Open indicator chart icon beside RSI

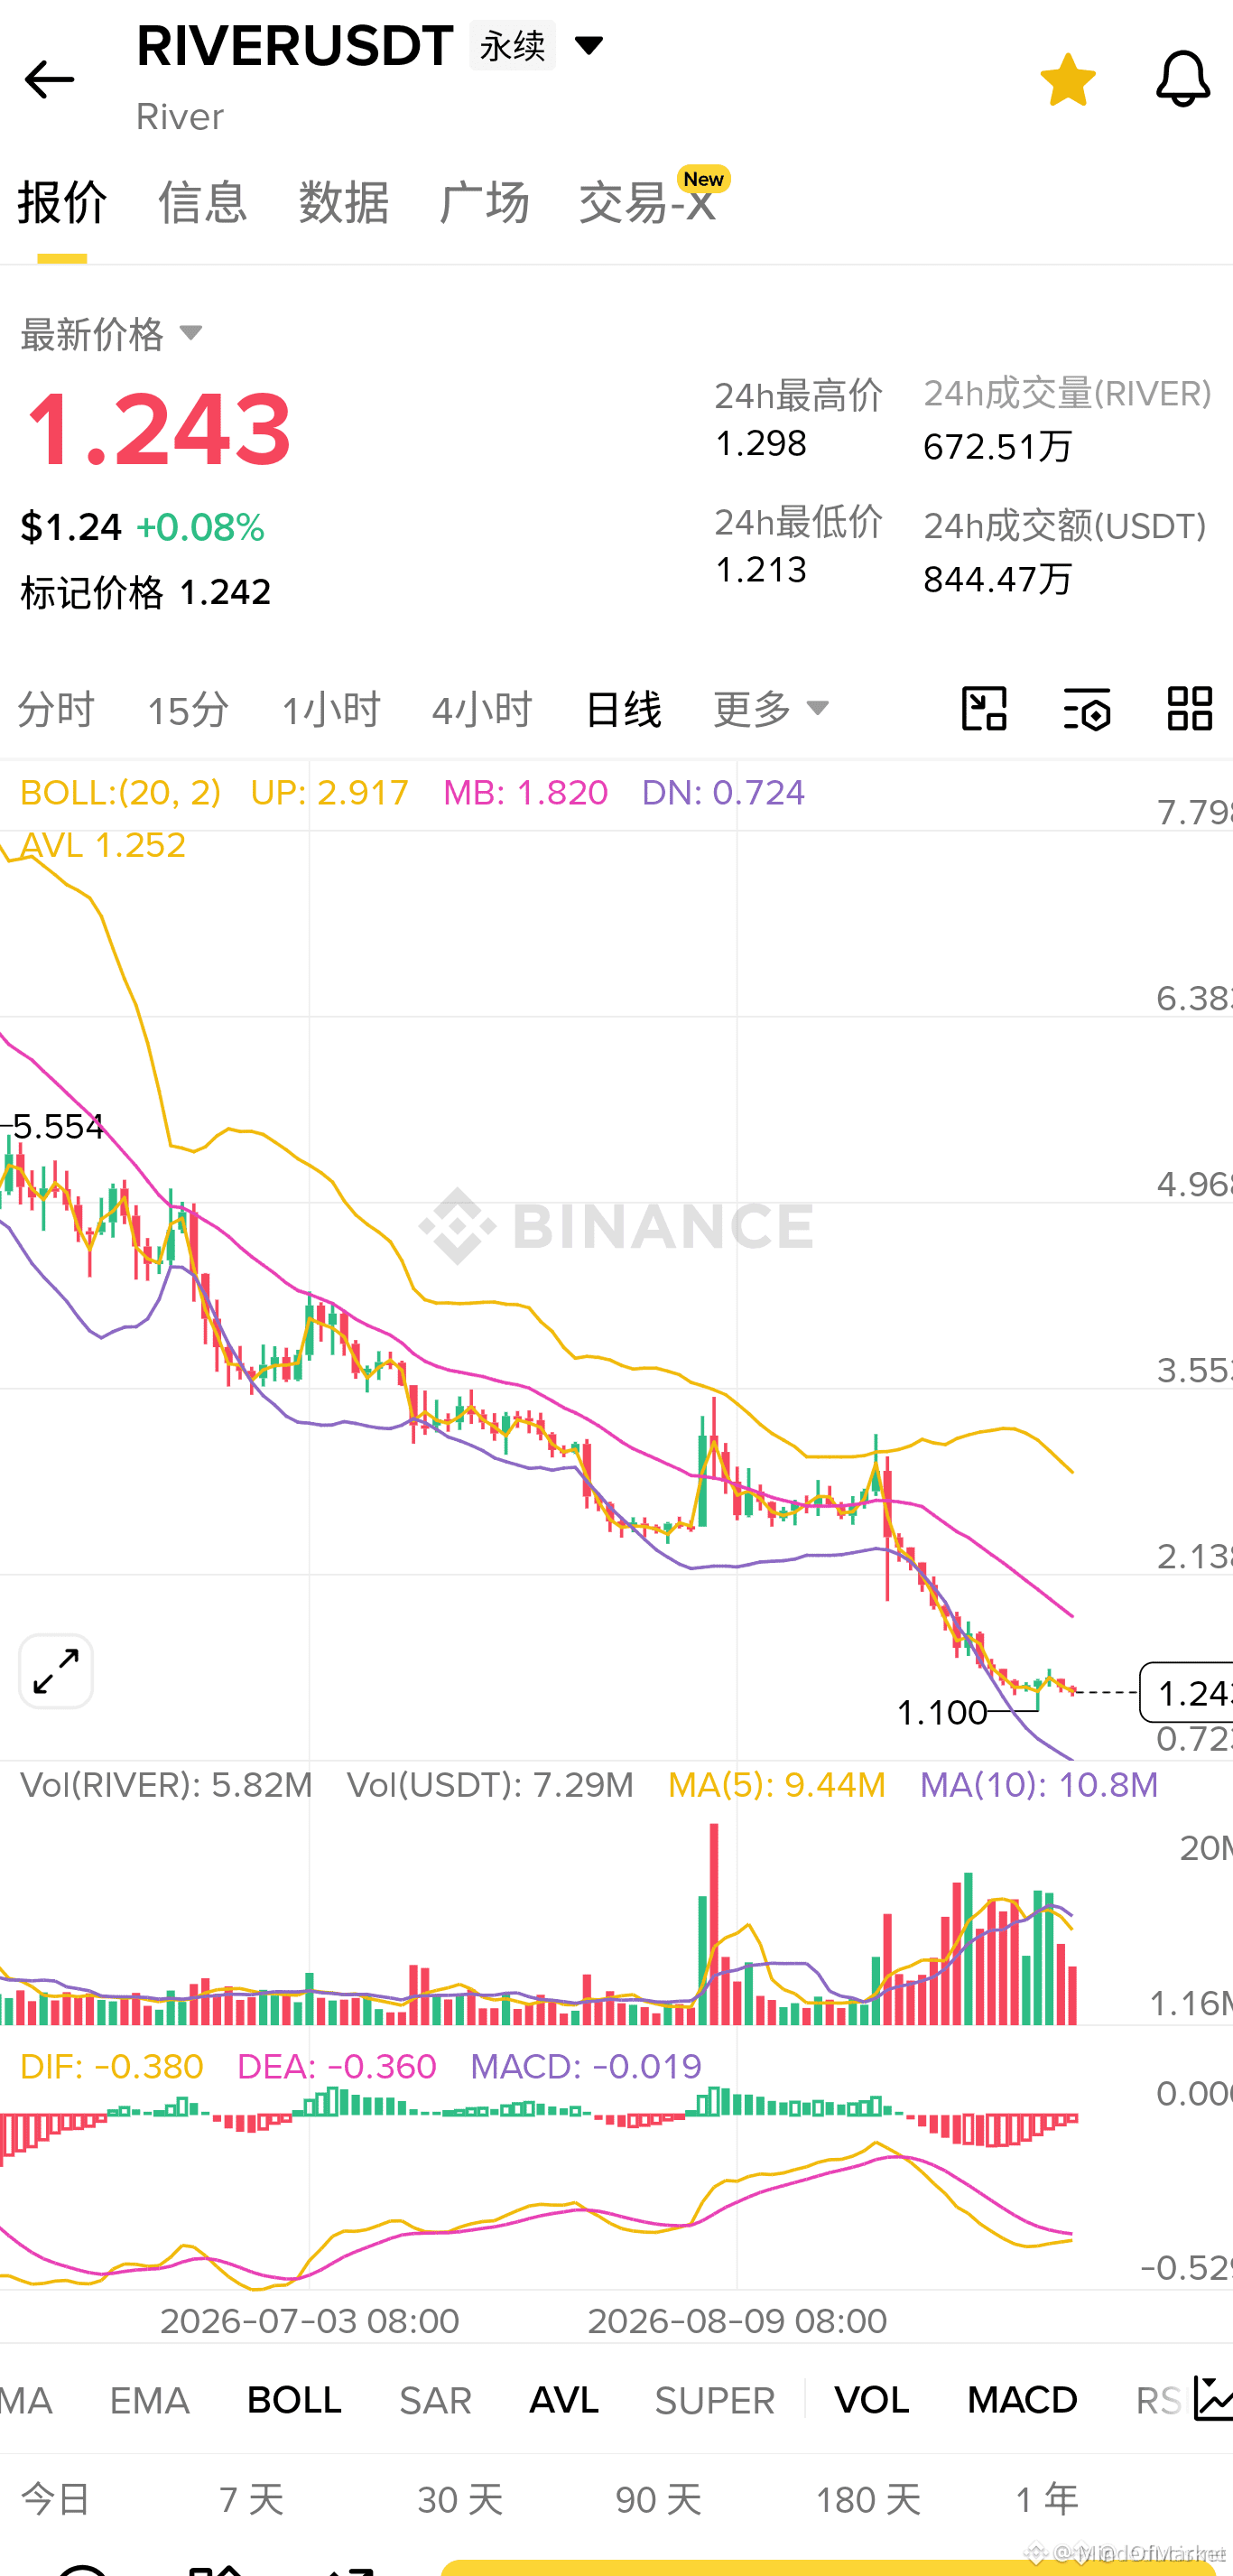tap(1212, 2399)
